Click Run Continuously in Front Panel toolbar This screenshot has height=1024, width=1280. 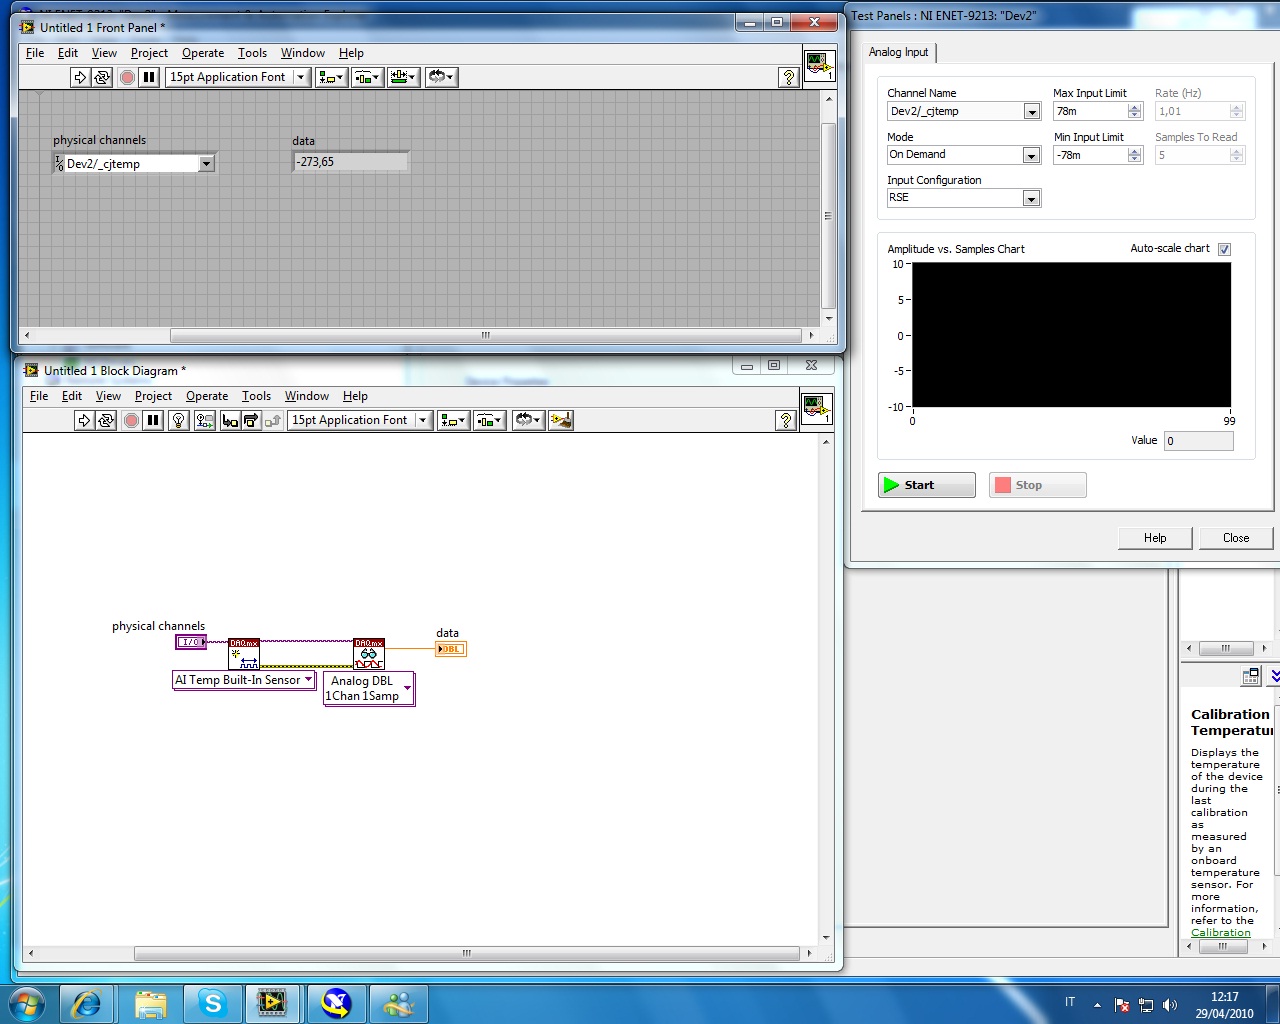pos(101,77)
